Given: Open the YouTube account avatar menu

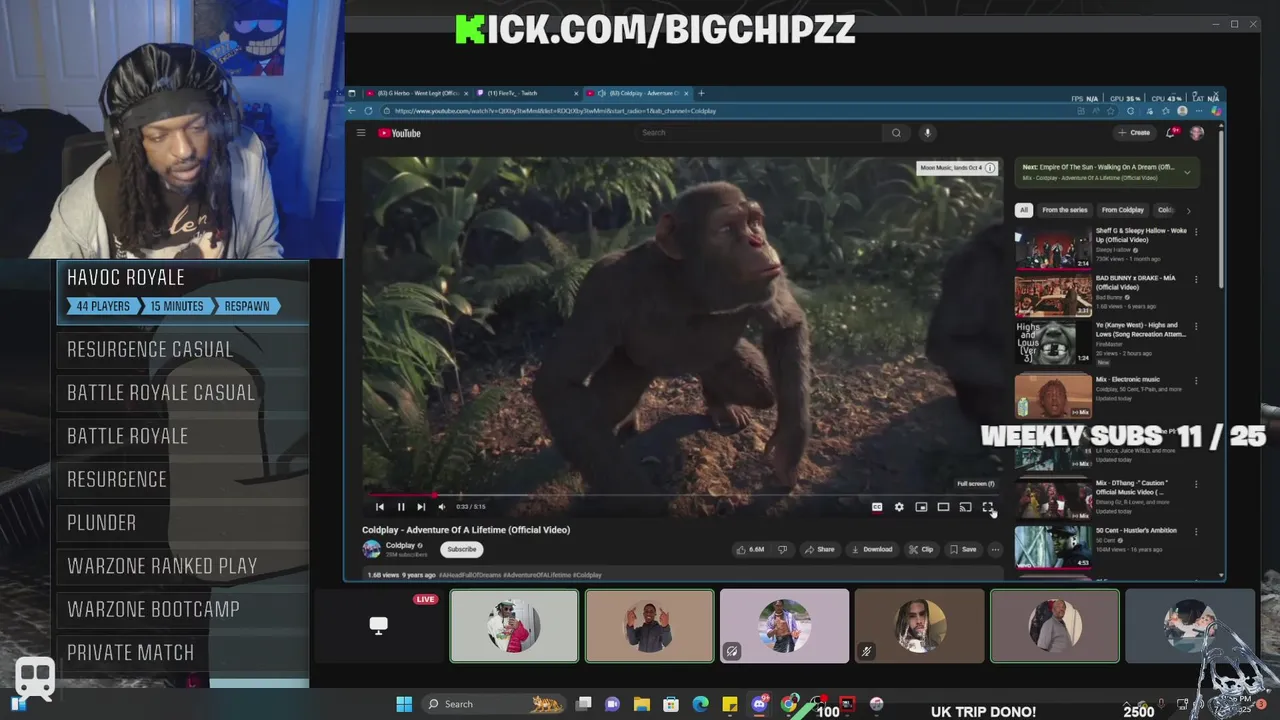Looking at the screenshot, I should point(1196,132).
